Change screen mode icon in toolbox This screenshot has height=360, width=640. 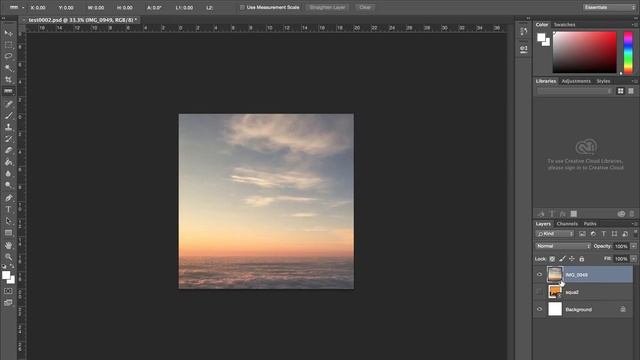click(8, 302)
